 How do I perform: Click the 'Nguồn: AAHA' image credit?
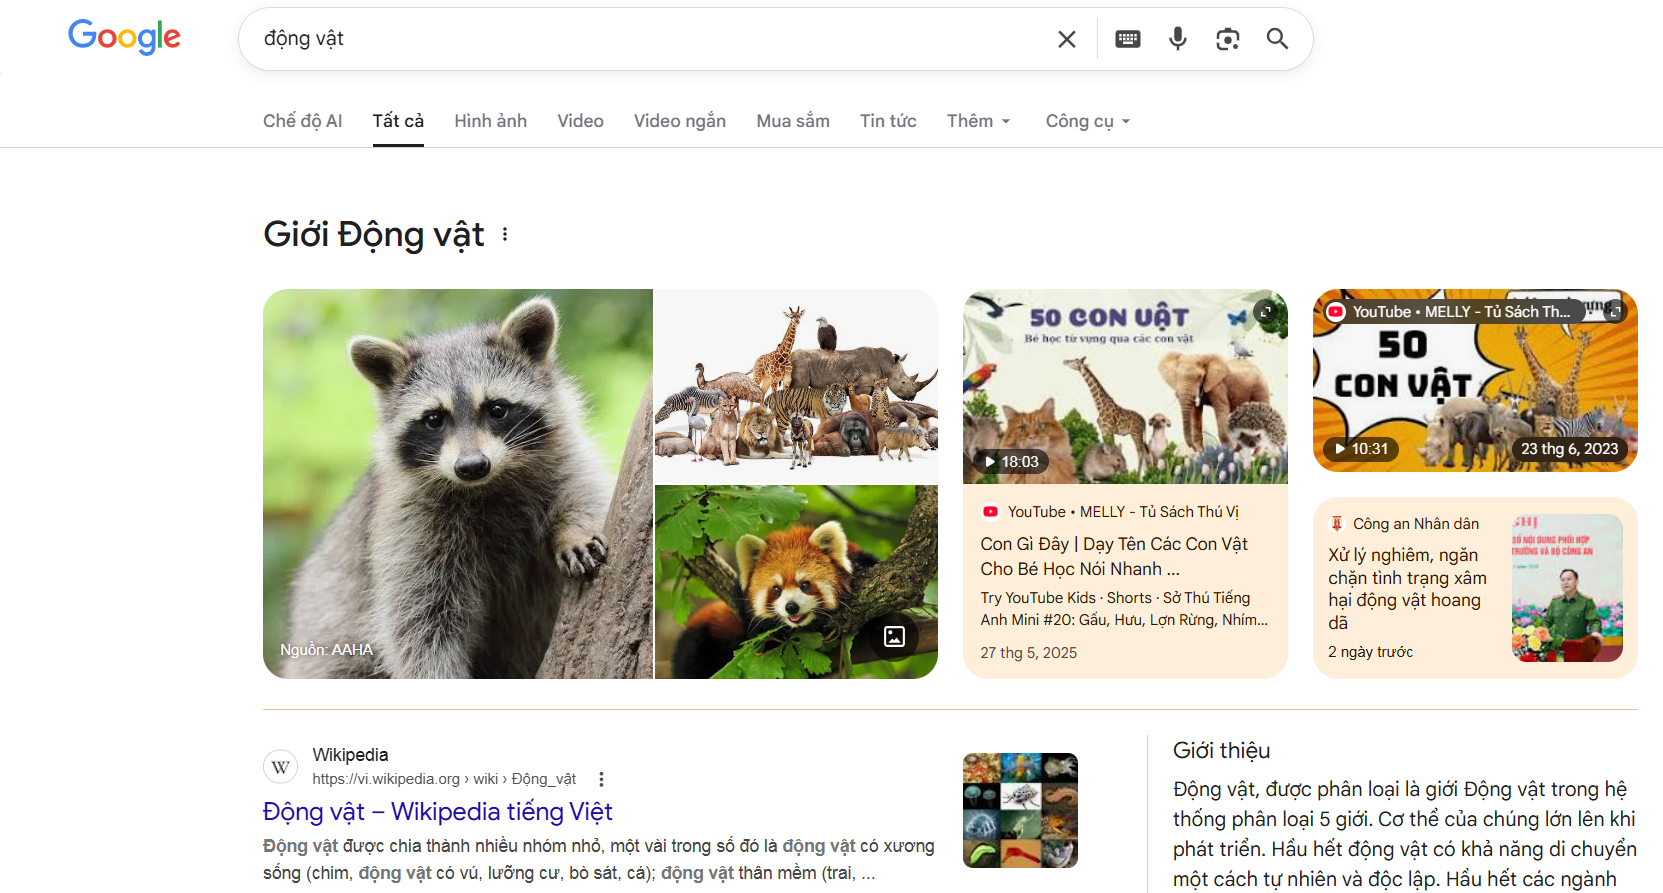tap(326, 650)
